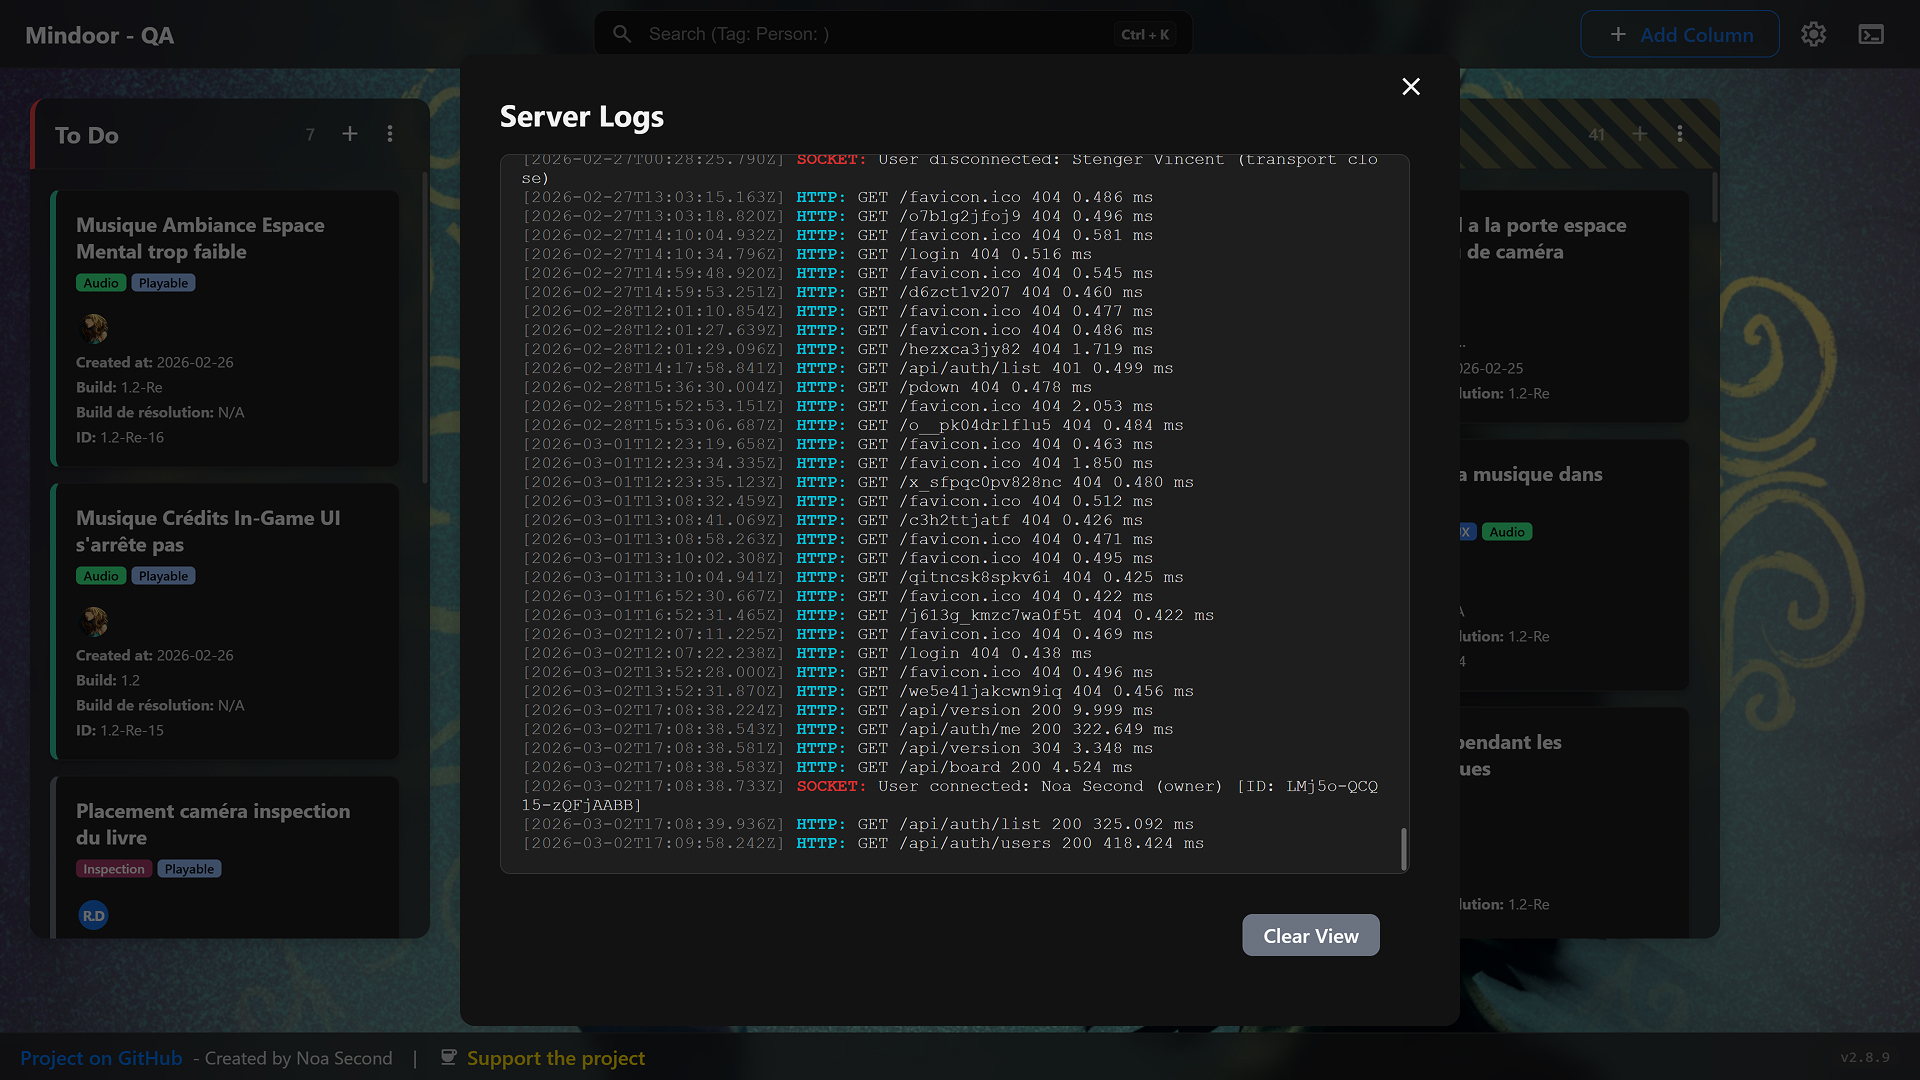Click the Audio tag on Musique Crédits card
The height and width of the screenshot is (1080, 1920).
[101, 576]
